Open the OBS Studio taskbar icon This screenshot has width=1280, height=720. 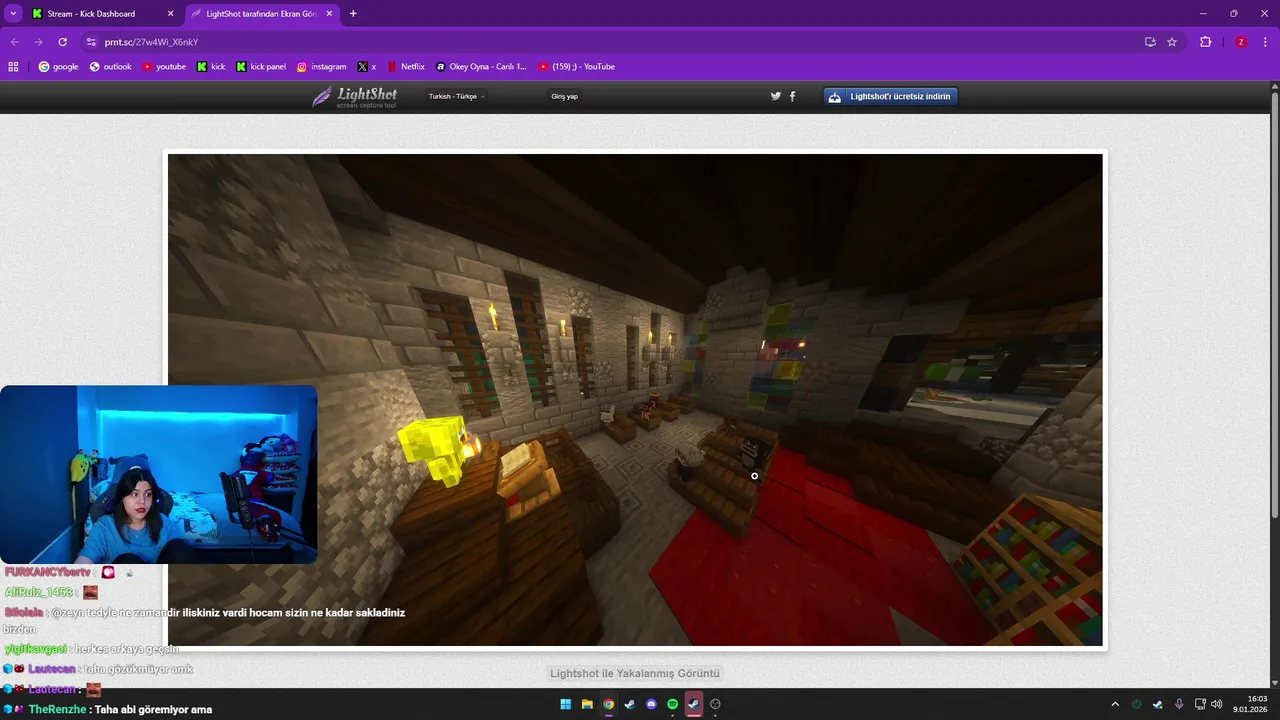point(715,704)
